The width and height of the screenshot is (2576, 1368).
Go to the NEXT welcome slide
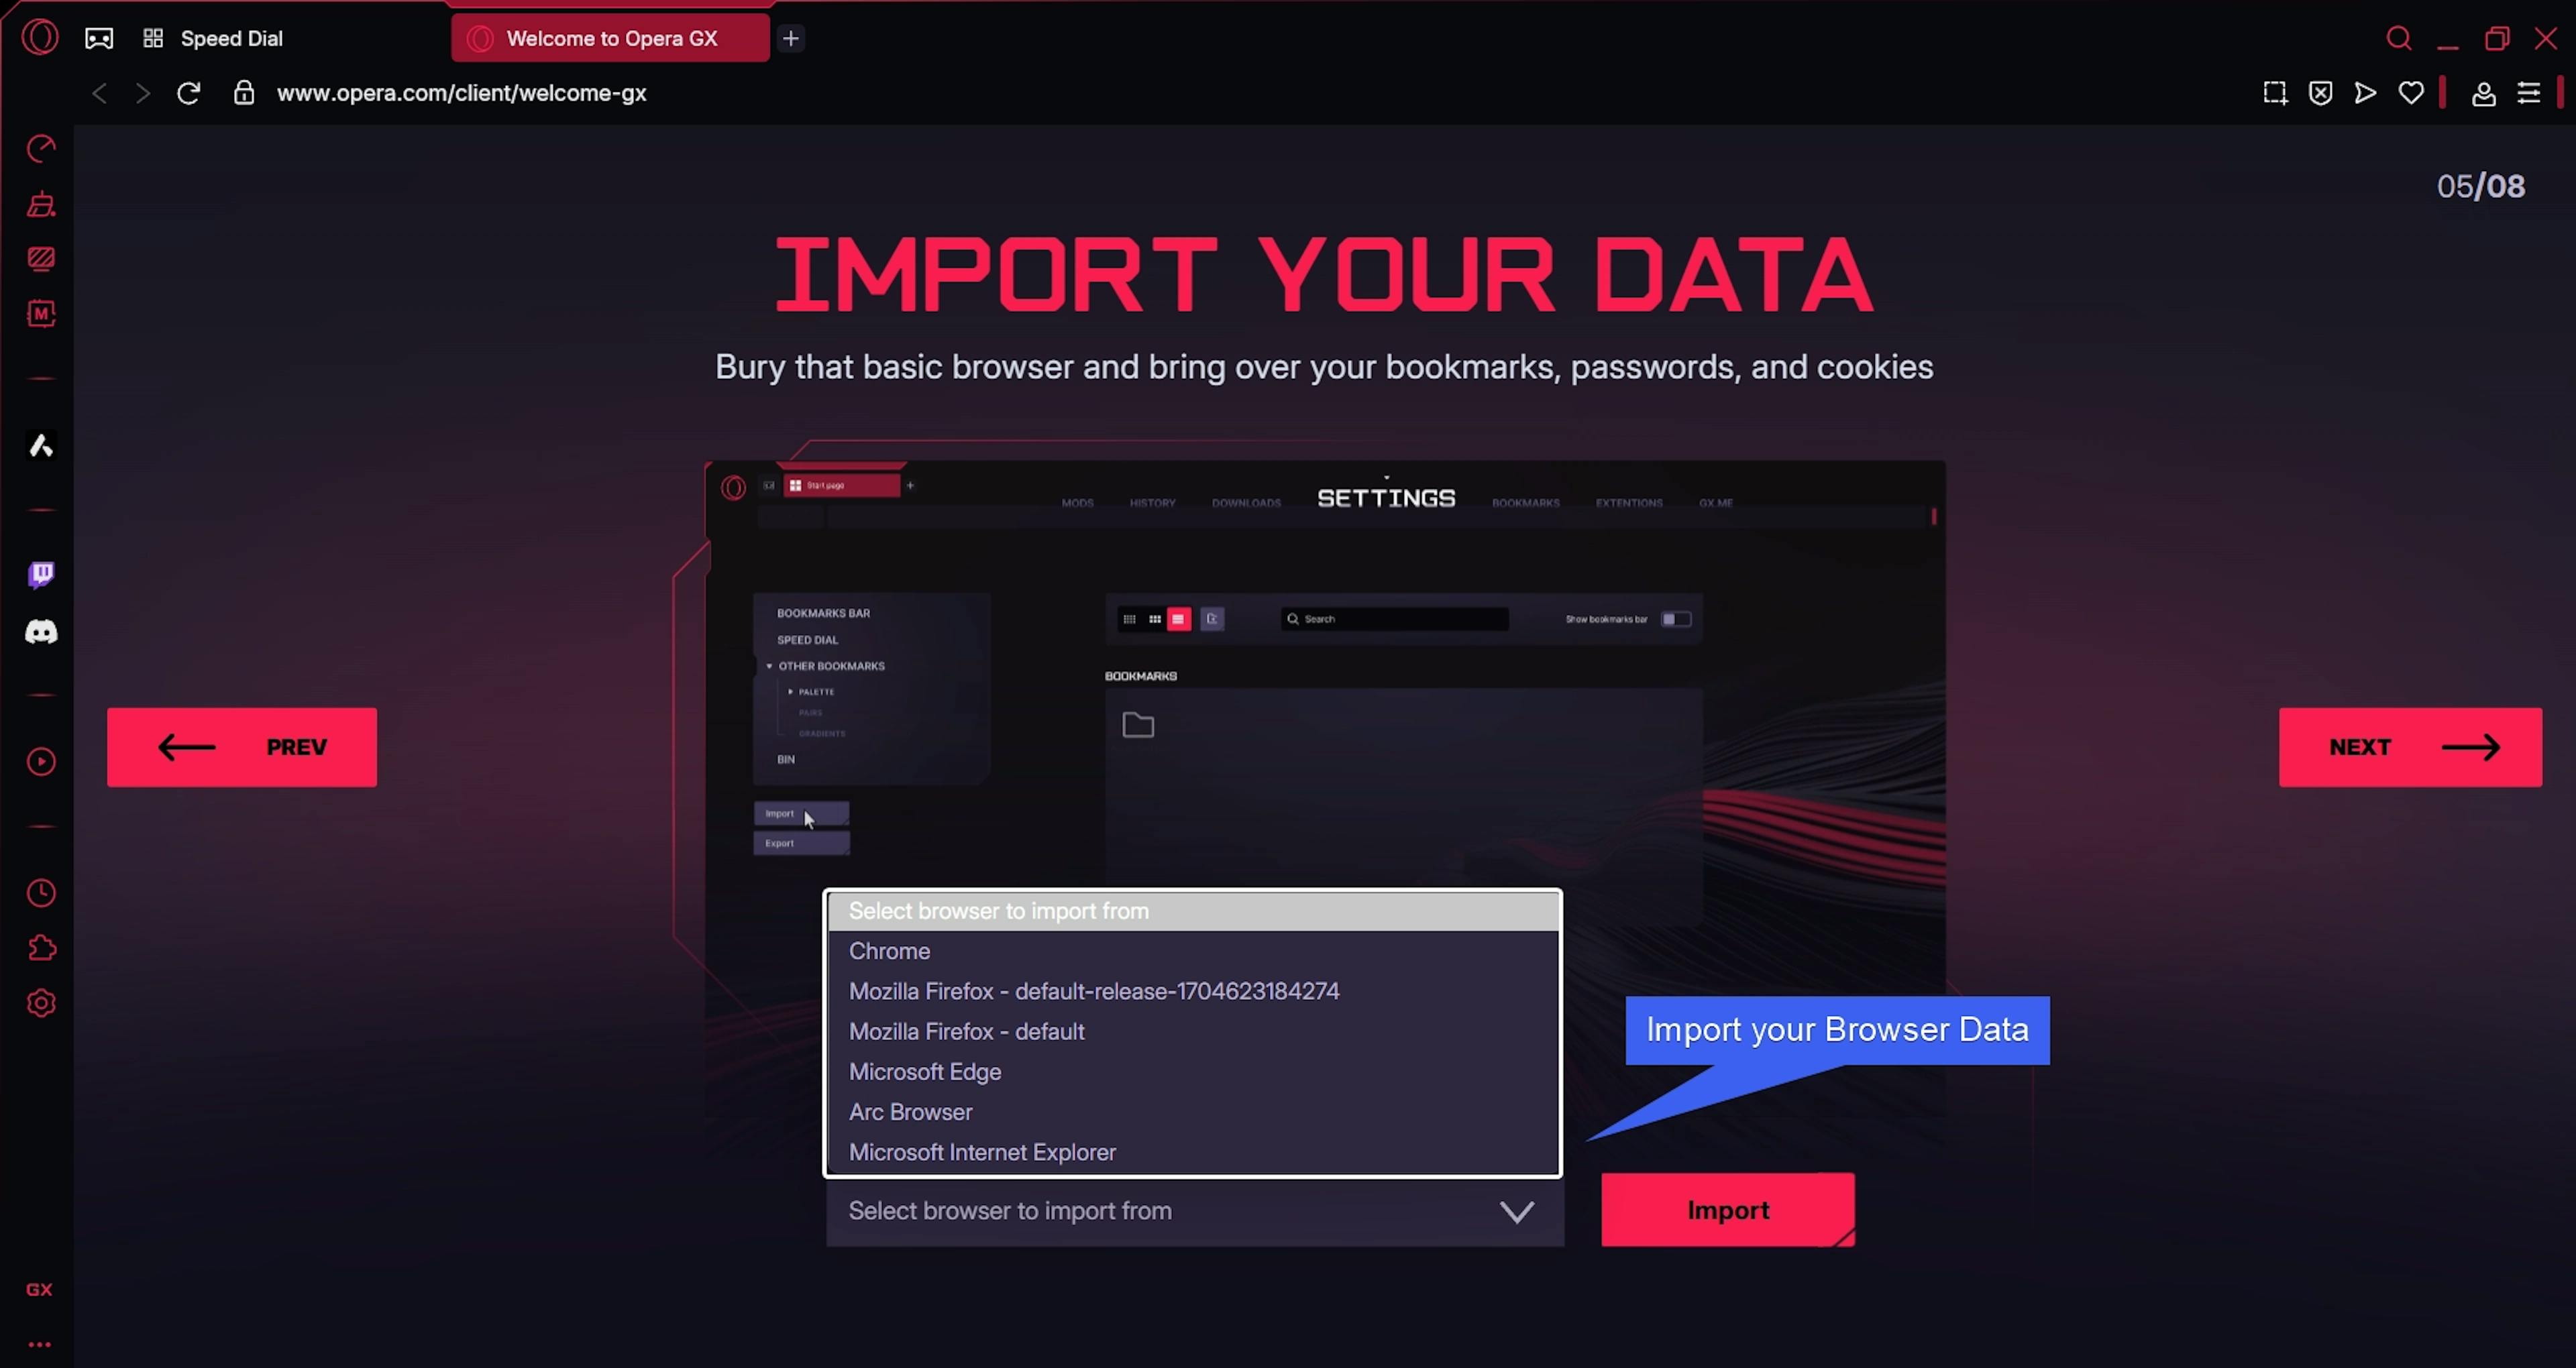tap(2409, 747)
